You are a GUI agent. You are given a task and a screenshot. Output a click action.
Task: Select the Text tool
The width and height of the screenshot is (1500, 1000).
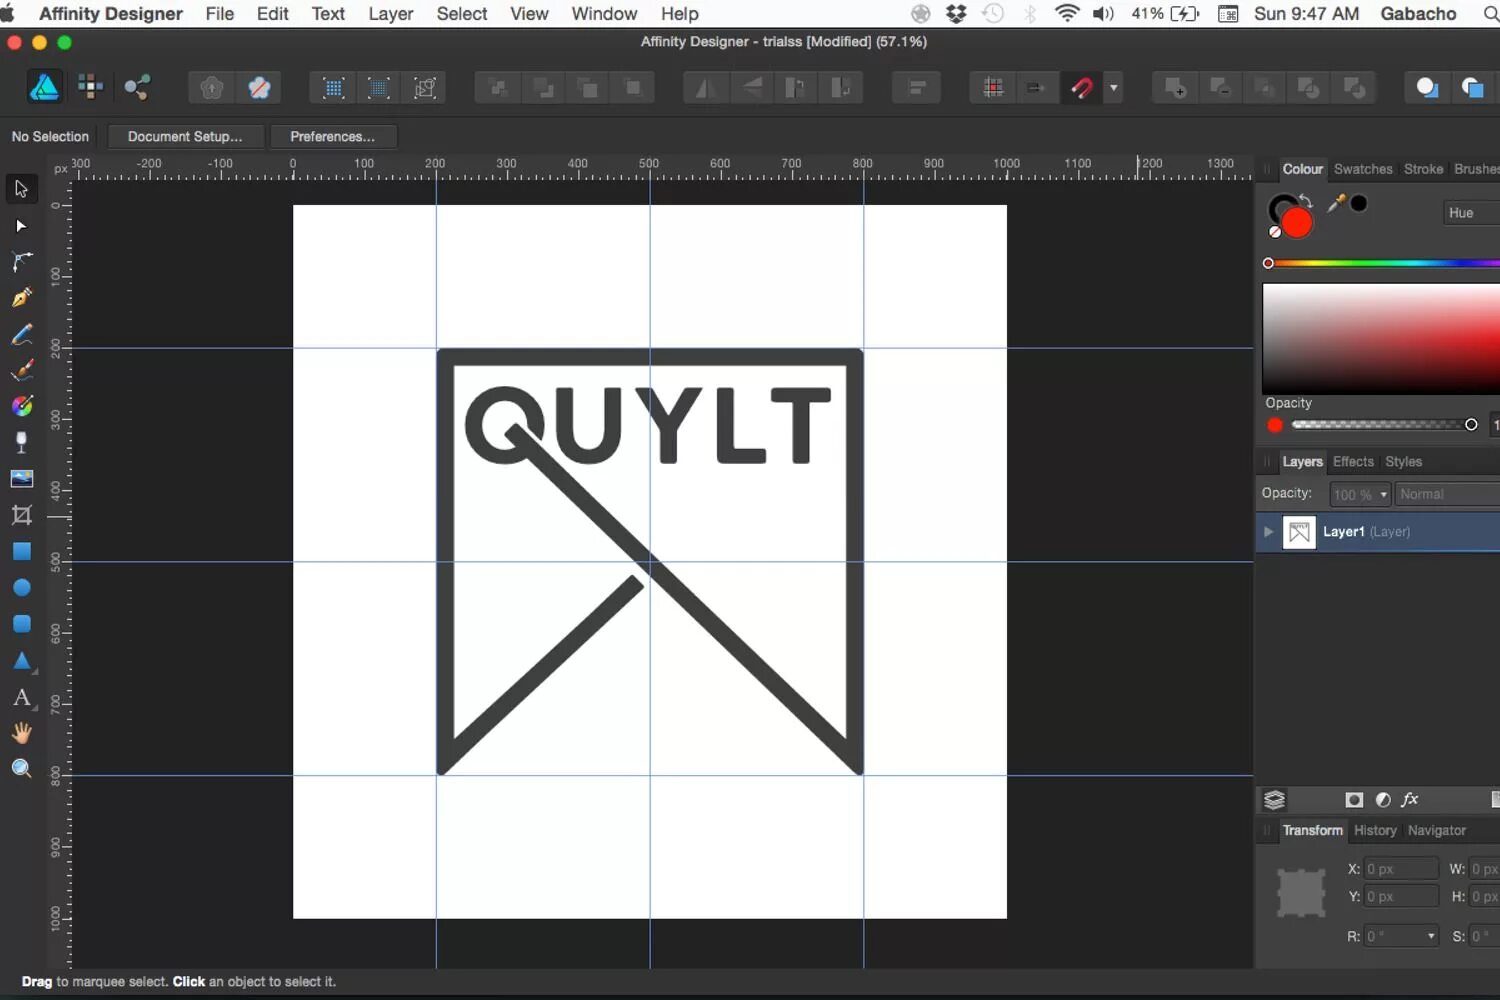point(21,698)
